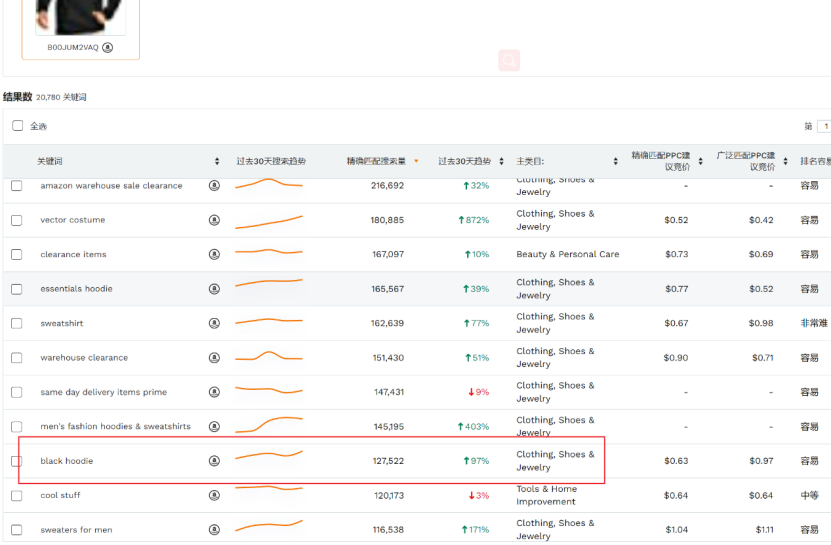The height and width of the screenshot is (545, 831).
Task: Select the black hoodie product thumbnail
Action: [x=80, y=17]
